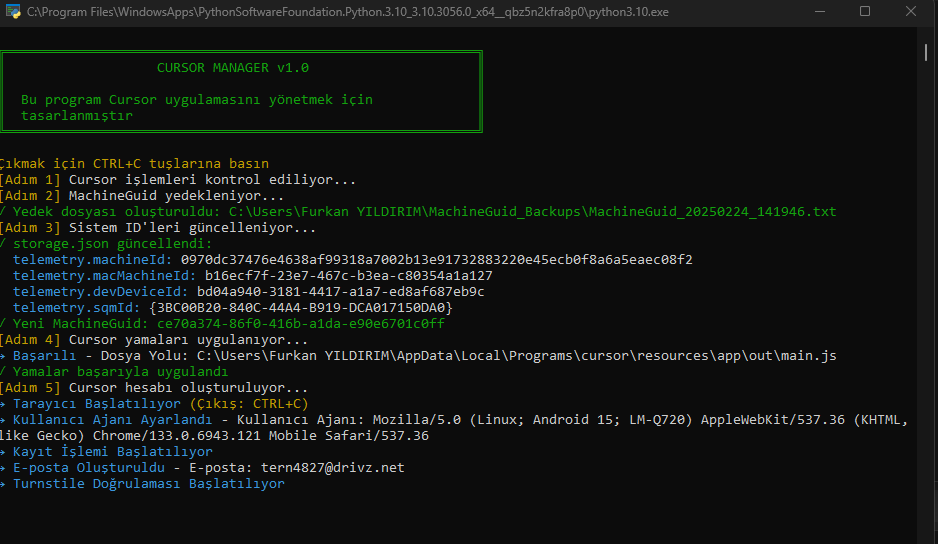Screen dimensions: 938x544
Task: Click the macMachineId value b16ecf7f-23e7
Action: click(349, 275)
